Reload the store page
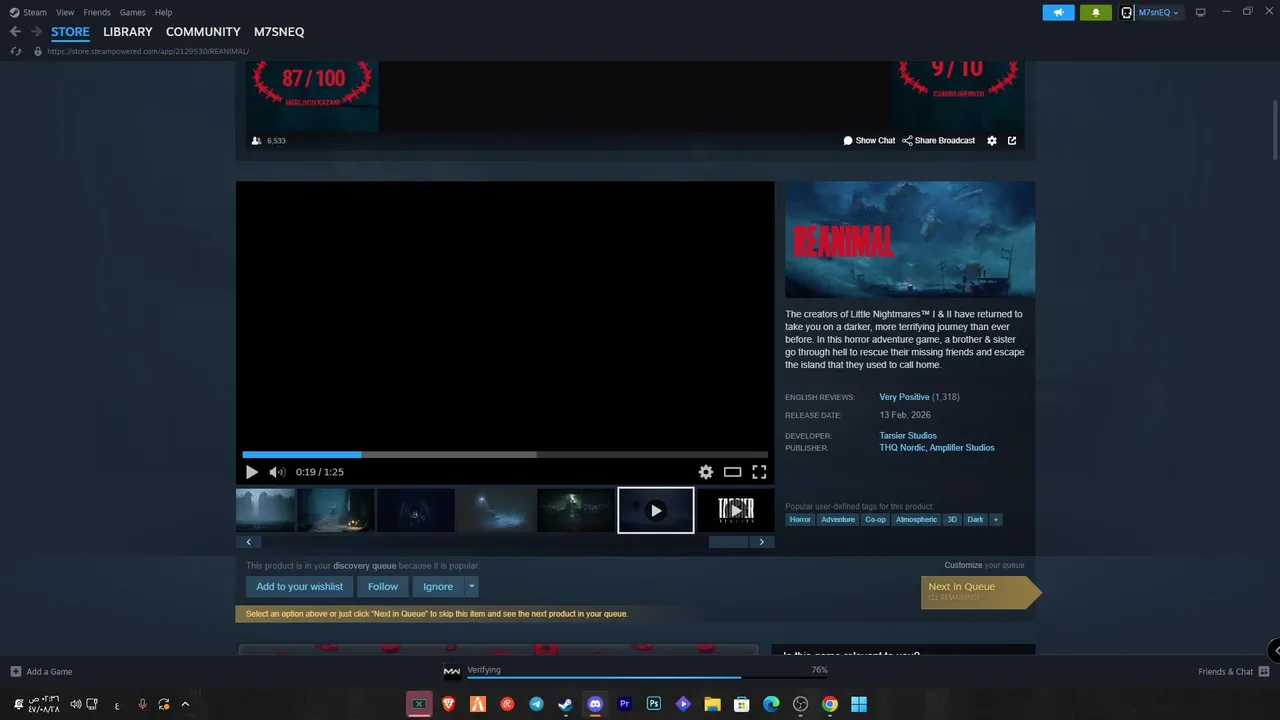The width and height of the screenshot is (1280, 720). click(15, 51)
